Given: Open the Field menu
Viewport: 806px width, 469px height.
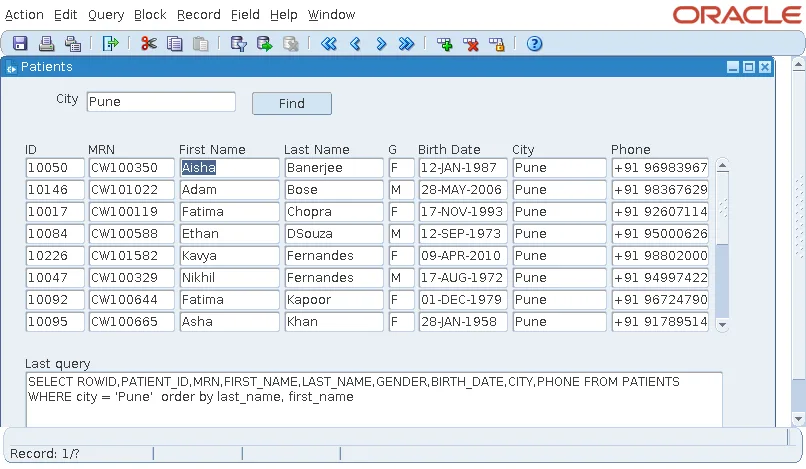Looking at the screenshot, I should coord(245,15).
